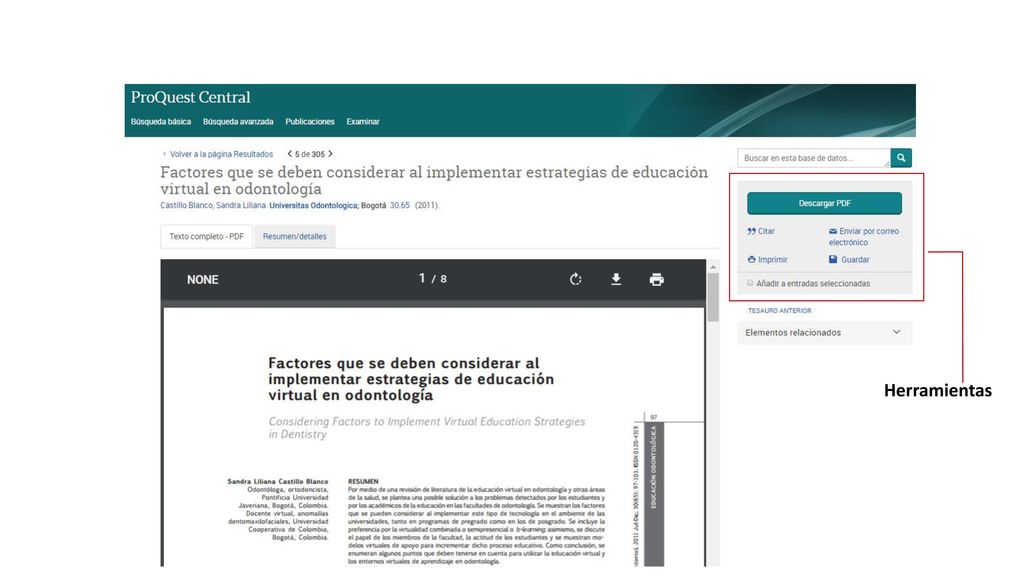Screen dimensions: 1024x576
Task: Click 'Volver a la página Resultados' link
Action: pos(221,154)
